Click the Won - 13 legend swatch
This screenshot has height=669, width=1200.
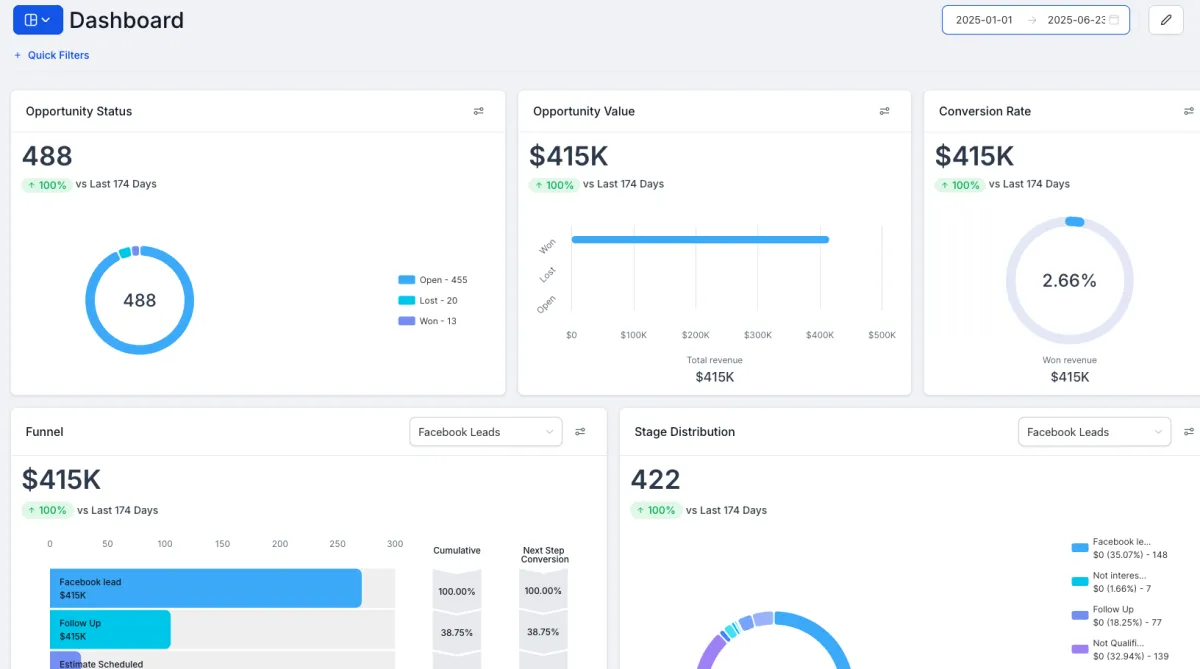406,321
